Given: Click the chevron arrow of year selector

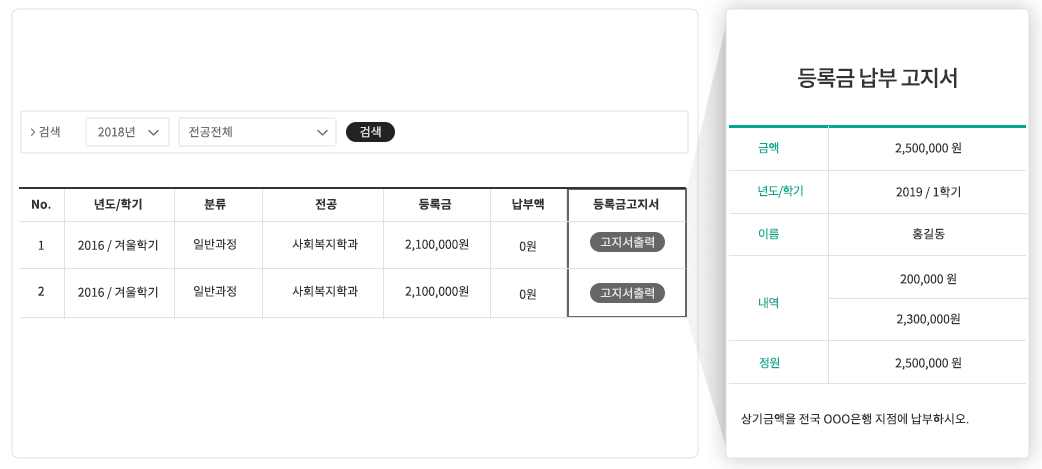Looking at the screenshot, I should 154,133.
